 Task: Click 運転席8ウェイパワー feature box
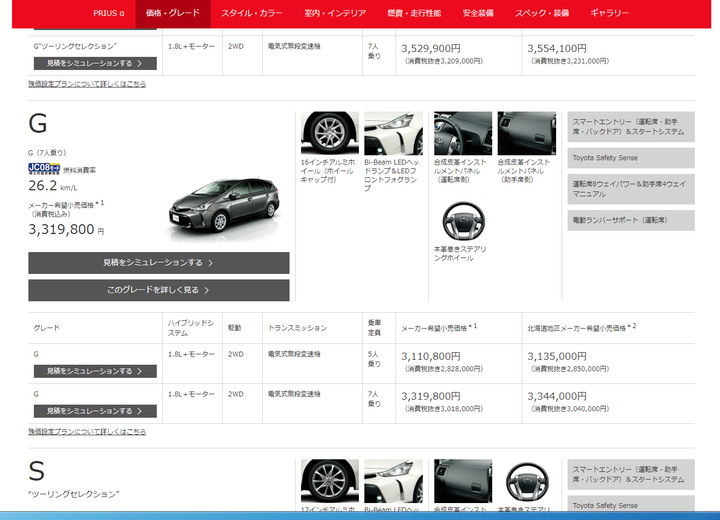631,189
